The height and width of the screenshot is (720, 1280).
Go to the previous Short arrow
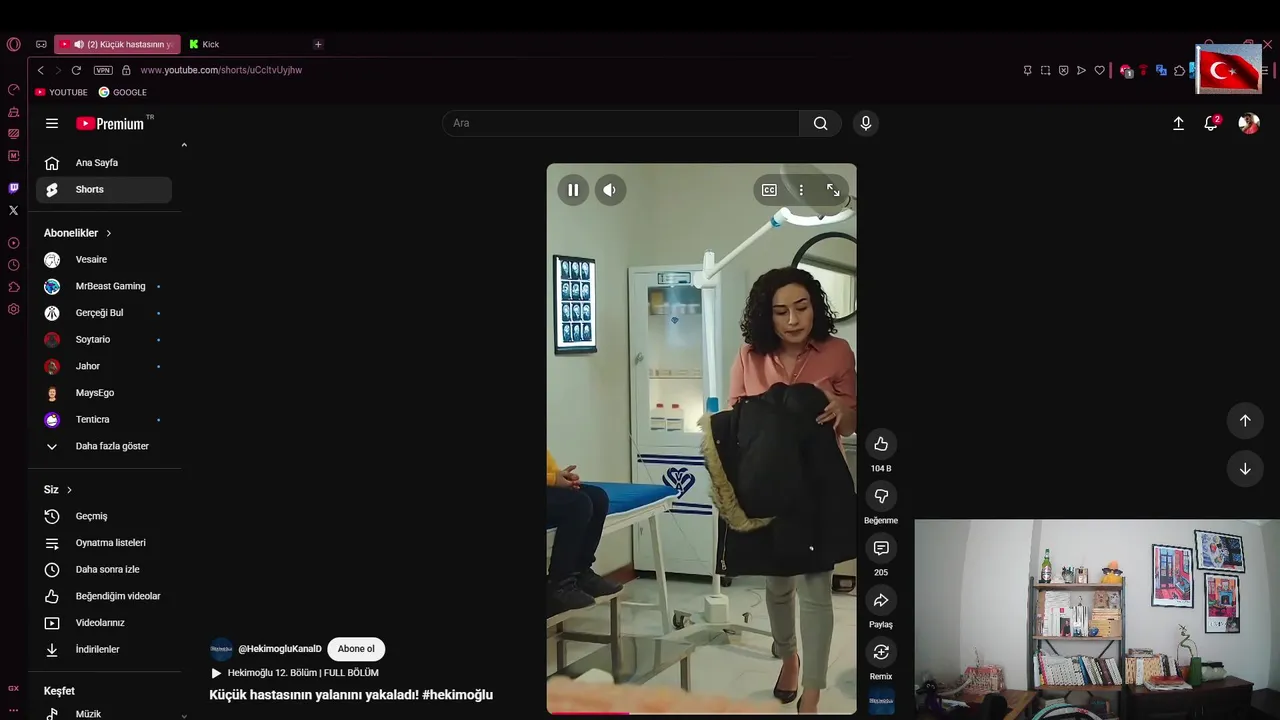[x=1245, y=420]
